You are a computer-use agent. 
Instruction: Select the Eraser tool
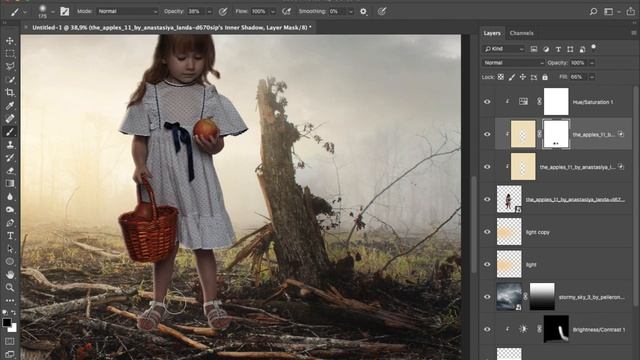pyautogui.click(x=10, y=171)
